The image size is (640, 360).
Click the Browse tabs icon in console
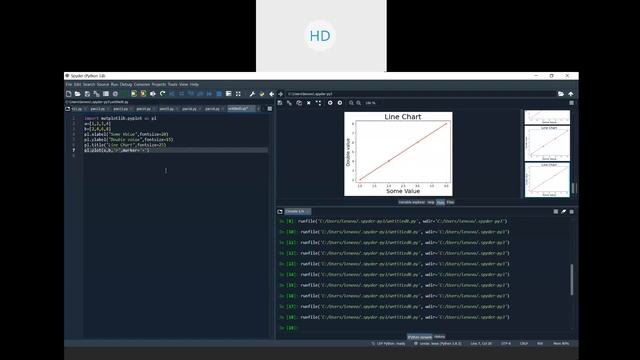pos(280,212)
